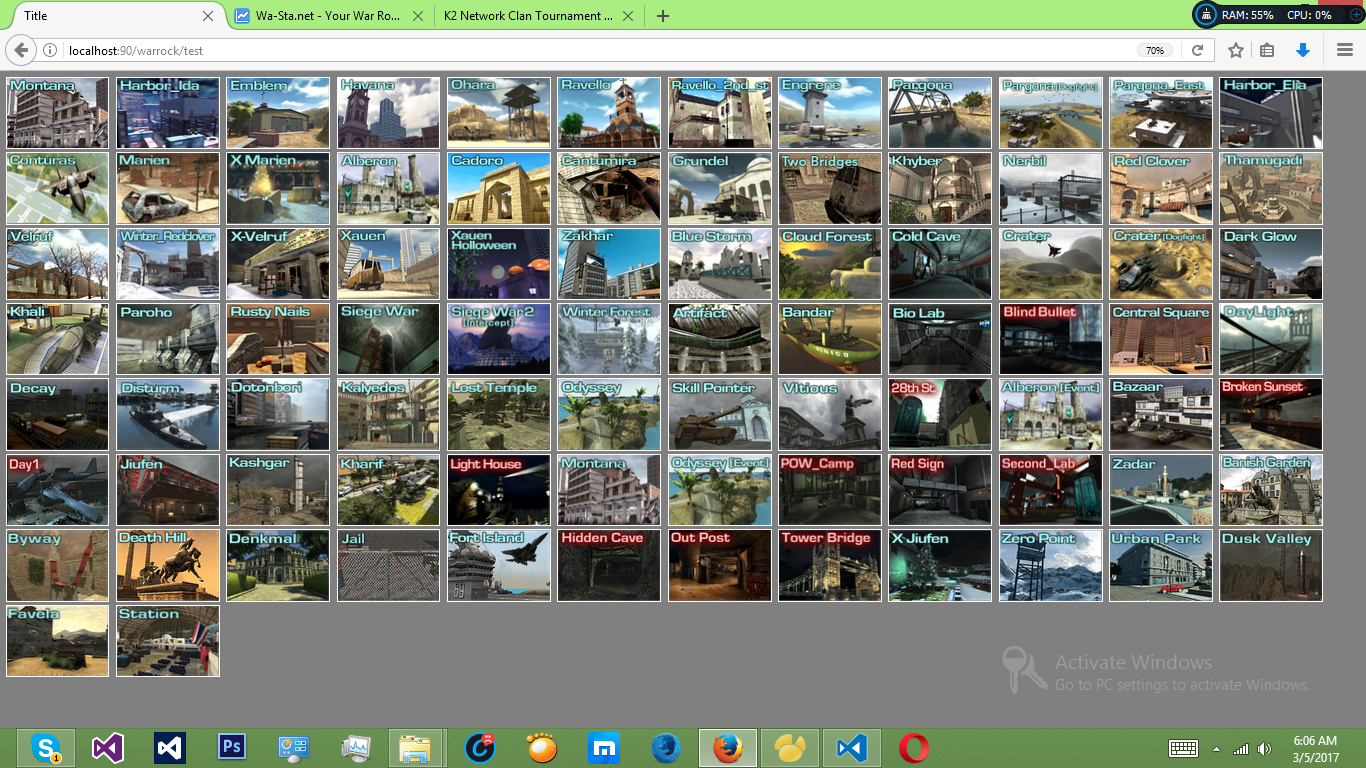Select the Blind Bullet map thumbnail
This screenshot has height=768, width=1366.
pos(1051,339)
